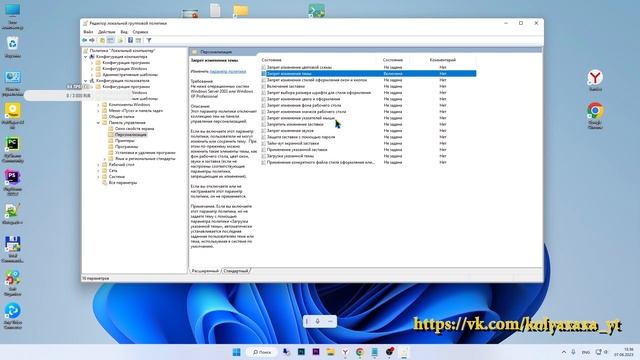Open the Действие menu

[x=107, y=32]
